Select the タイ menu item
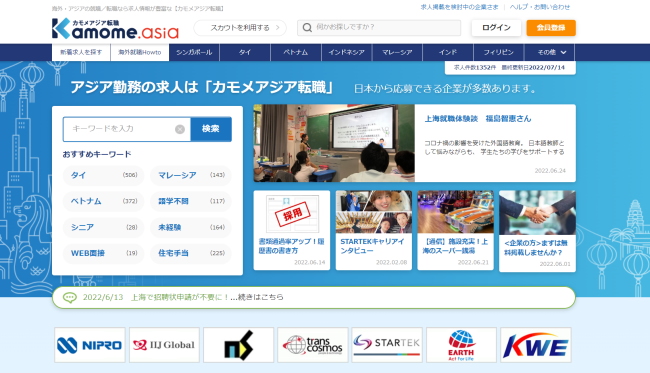Image resolution: width=650 pixels, height=373 pixels. (x=245, y=53)
